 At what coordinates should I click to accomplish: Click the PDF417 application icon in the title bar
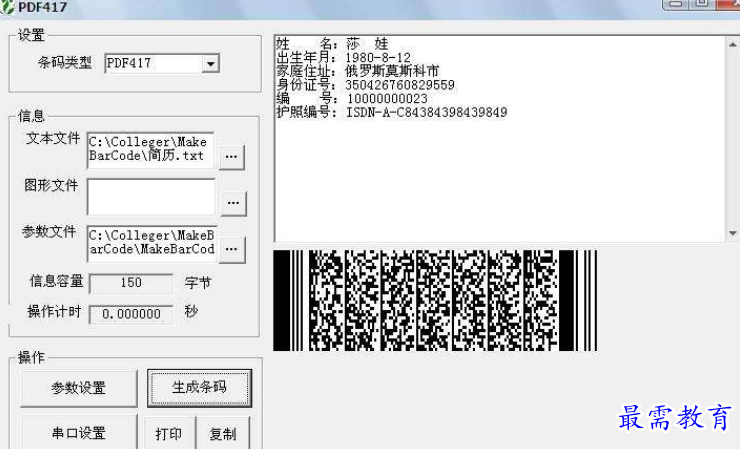(x=7, y=7)
